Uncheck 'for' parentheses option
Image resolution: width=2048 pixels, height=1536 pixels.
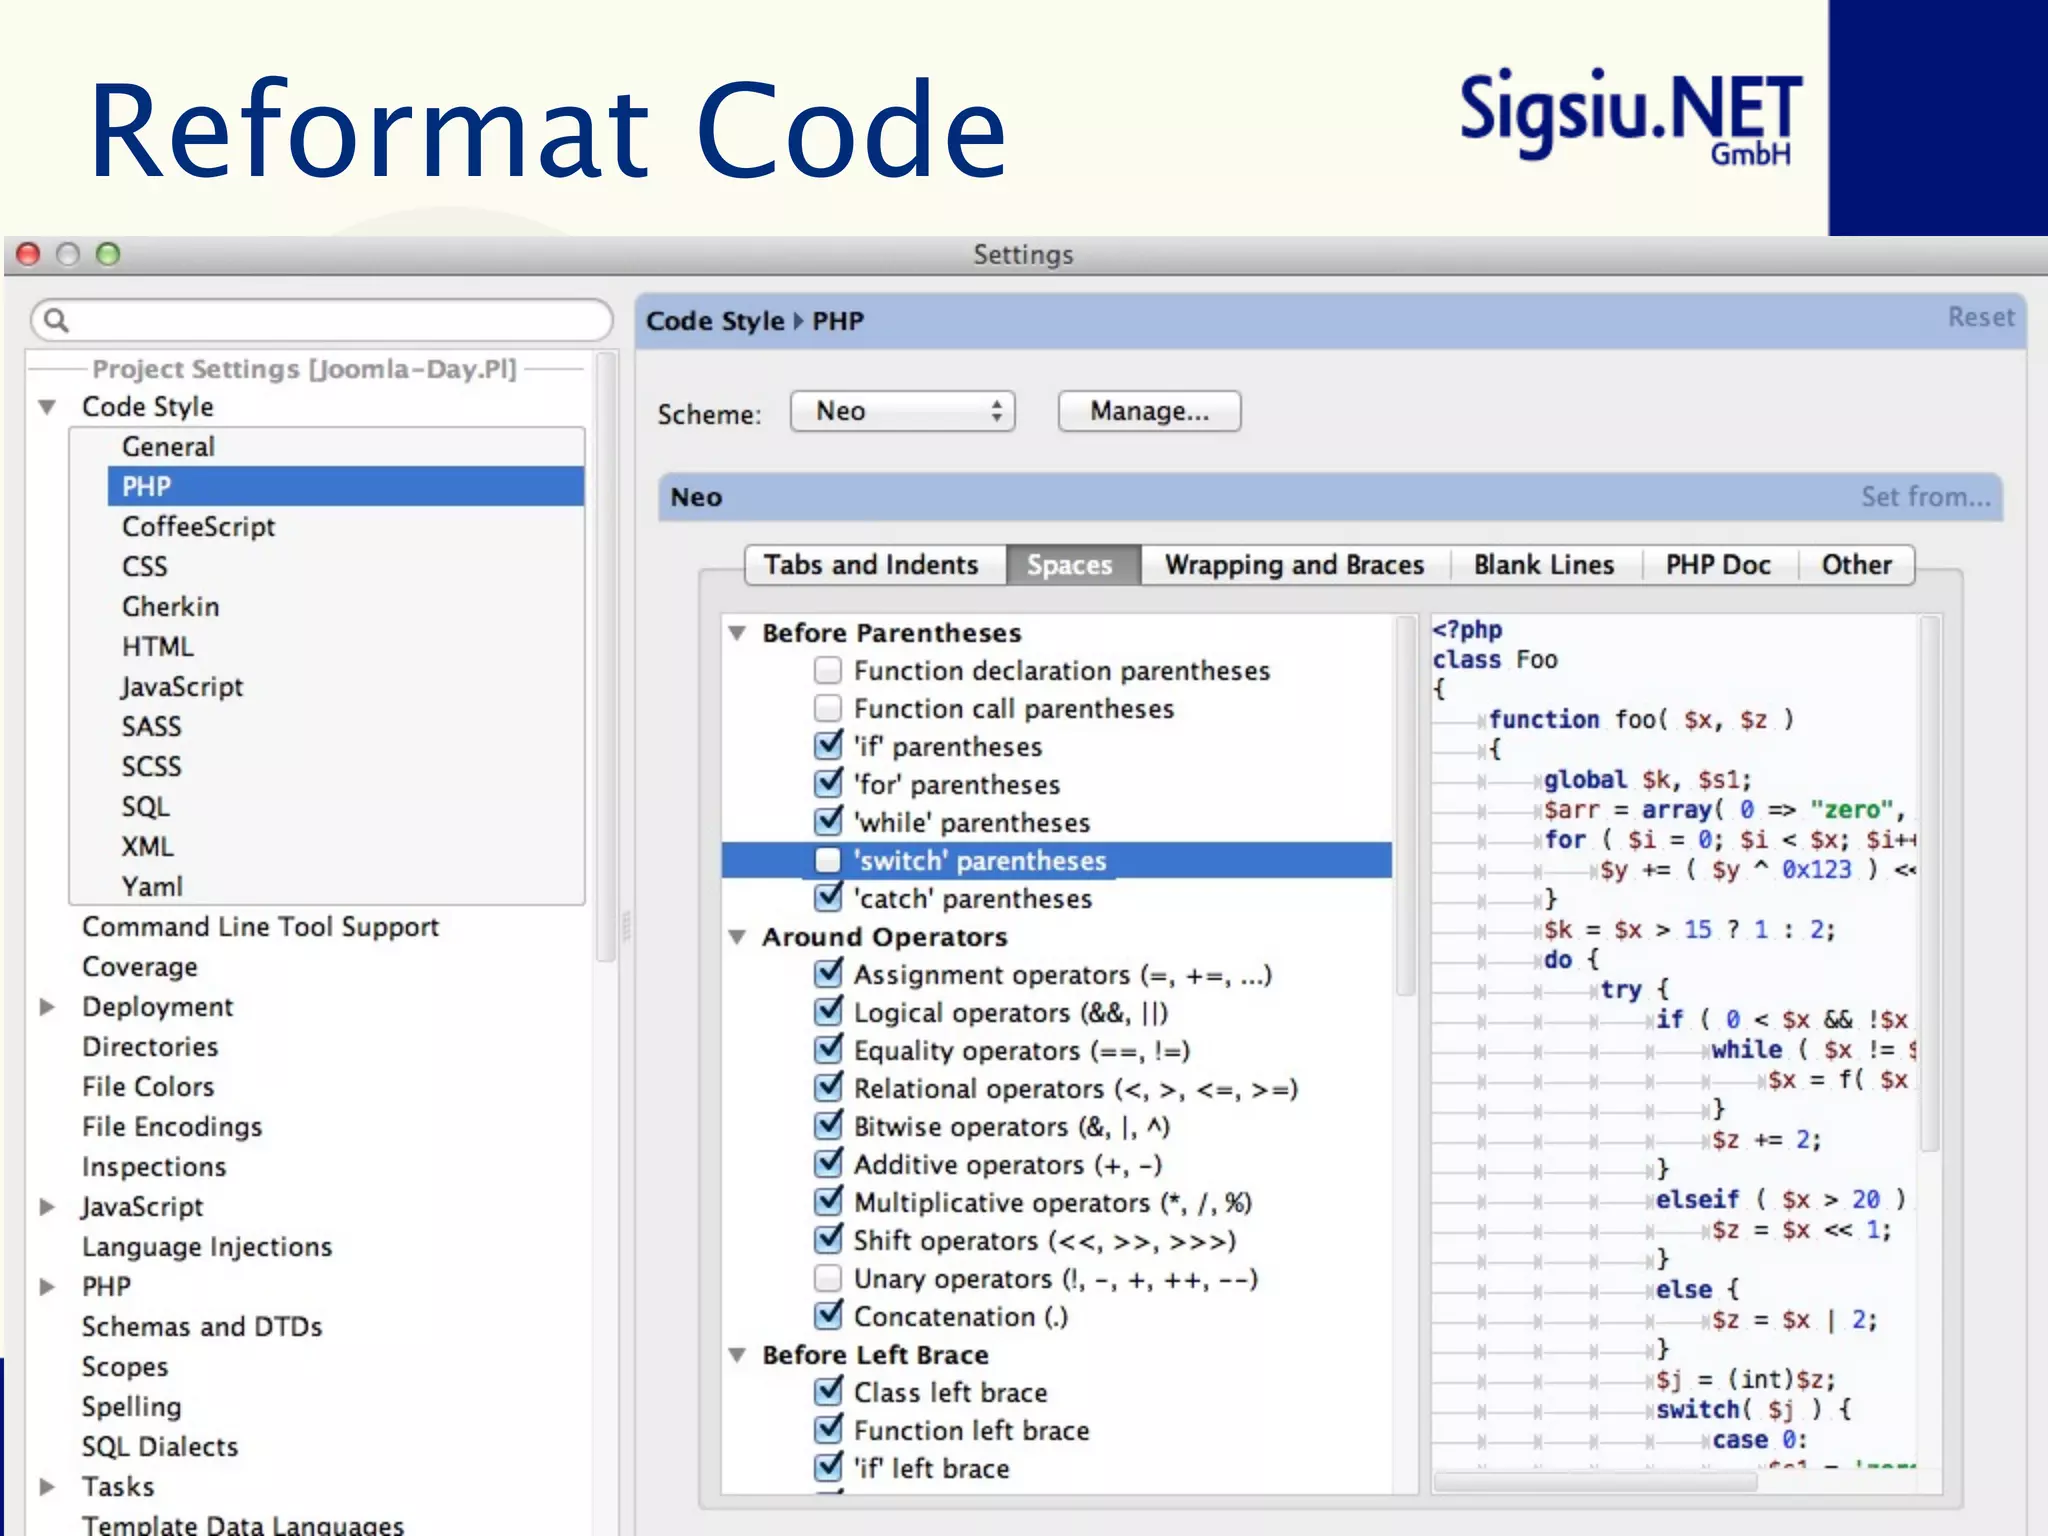(x=828, y=784)
